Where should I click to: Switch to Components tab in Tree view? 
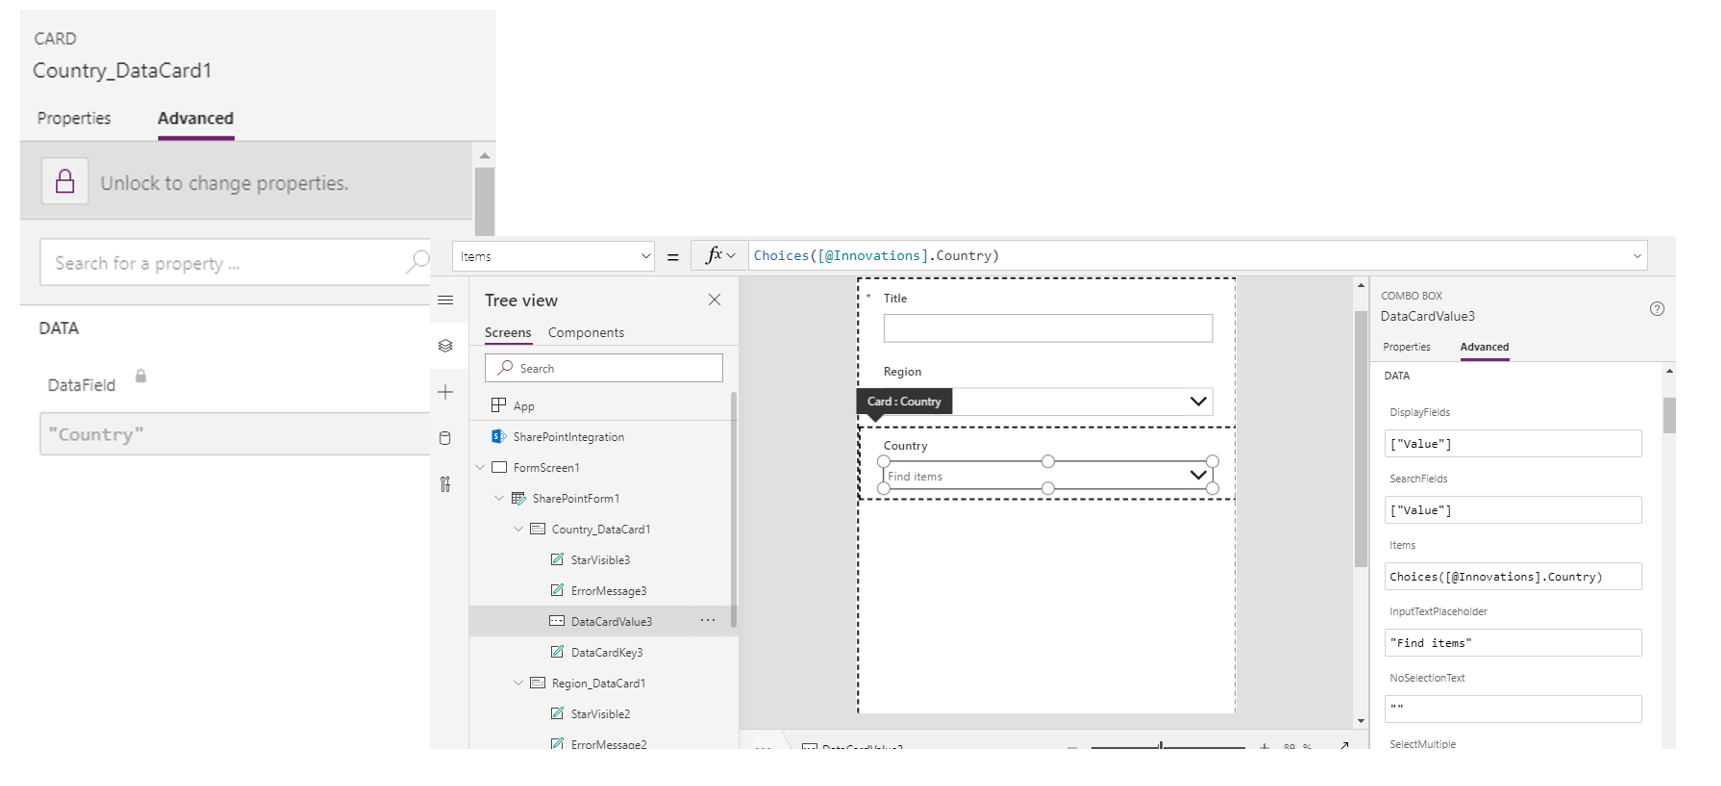[x=586, y=332]
